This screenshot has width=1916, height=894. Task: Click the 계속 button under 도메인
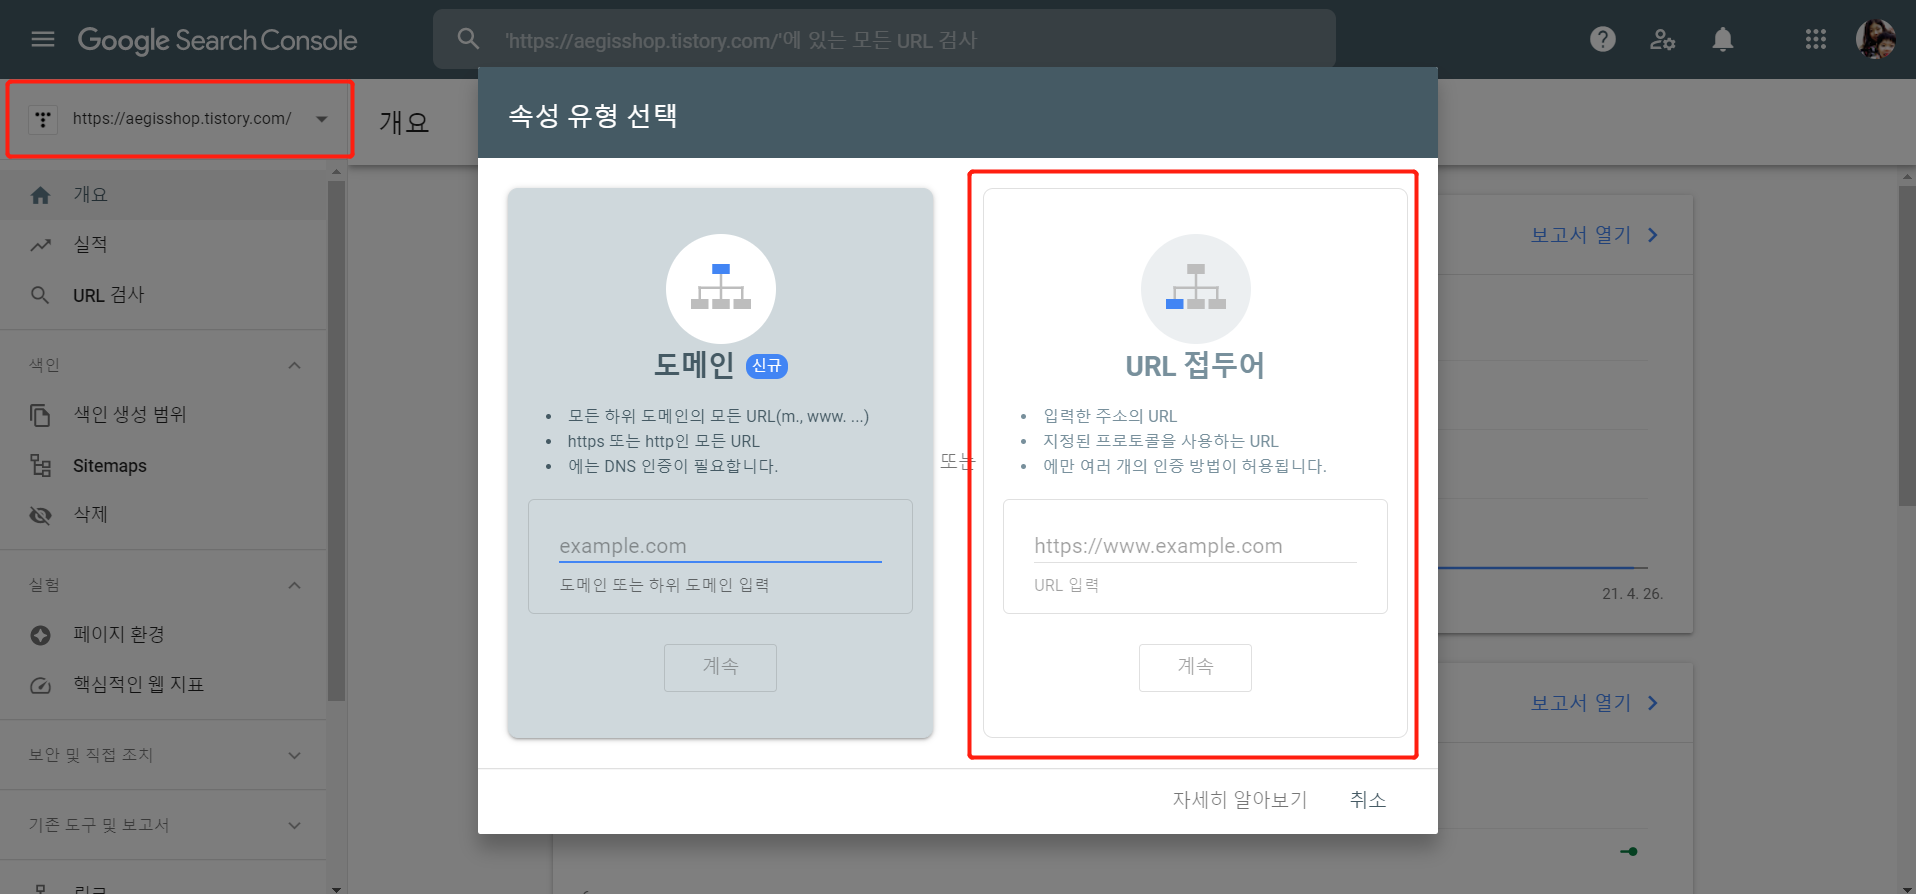[x=720, y=667]
